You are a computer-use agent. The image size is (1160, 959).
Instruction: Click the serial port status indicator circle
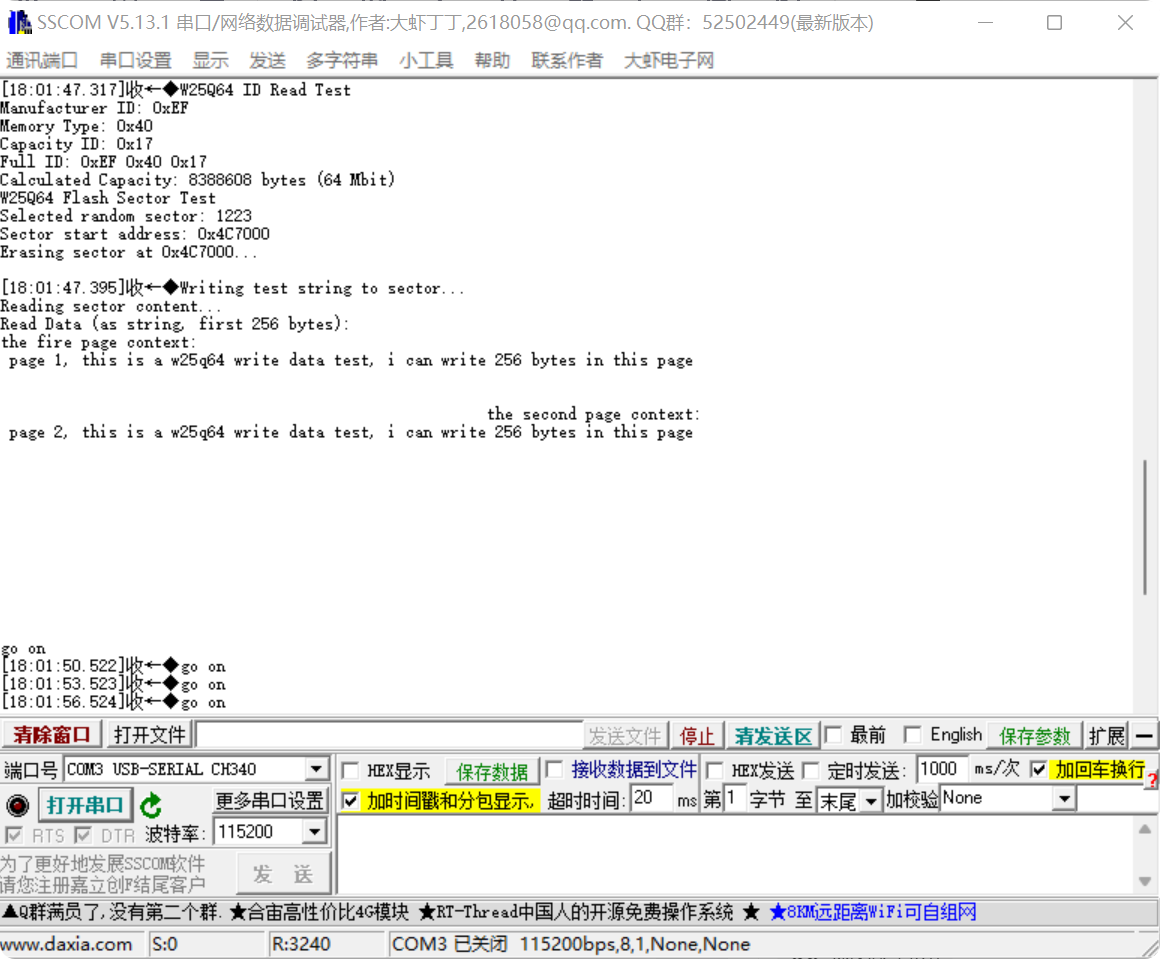[17, 803]
